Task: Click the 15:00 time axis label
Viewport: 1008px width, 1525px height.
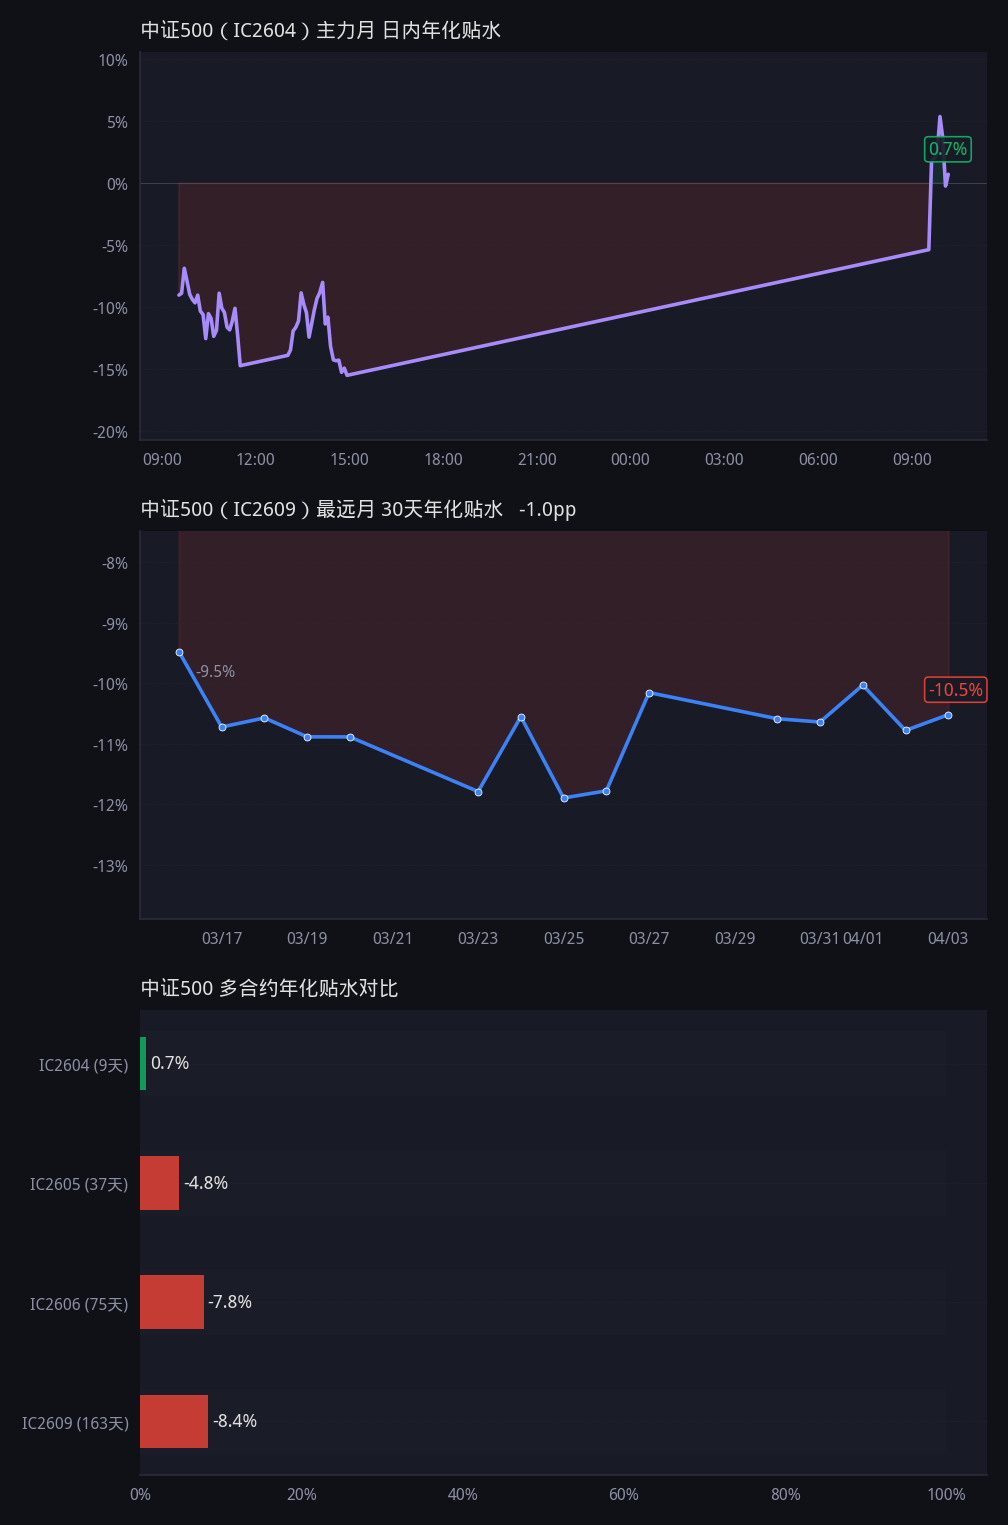Action: coord(349,460)
